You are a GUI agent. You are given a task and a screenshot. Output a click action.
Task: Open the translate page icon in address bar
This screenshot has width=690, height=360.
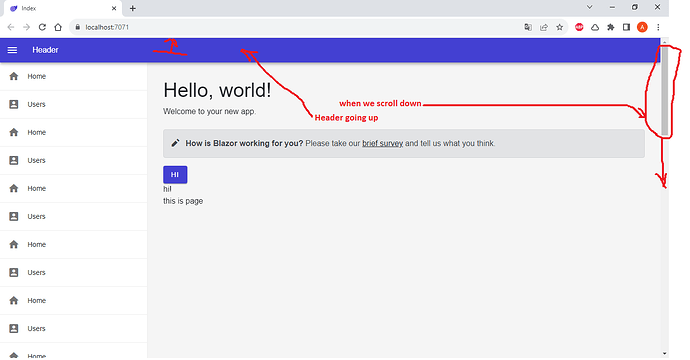pyautogui.click(x=528, y=27)
